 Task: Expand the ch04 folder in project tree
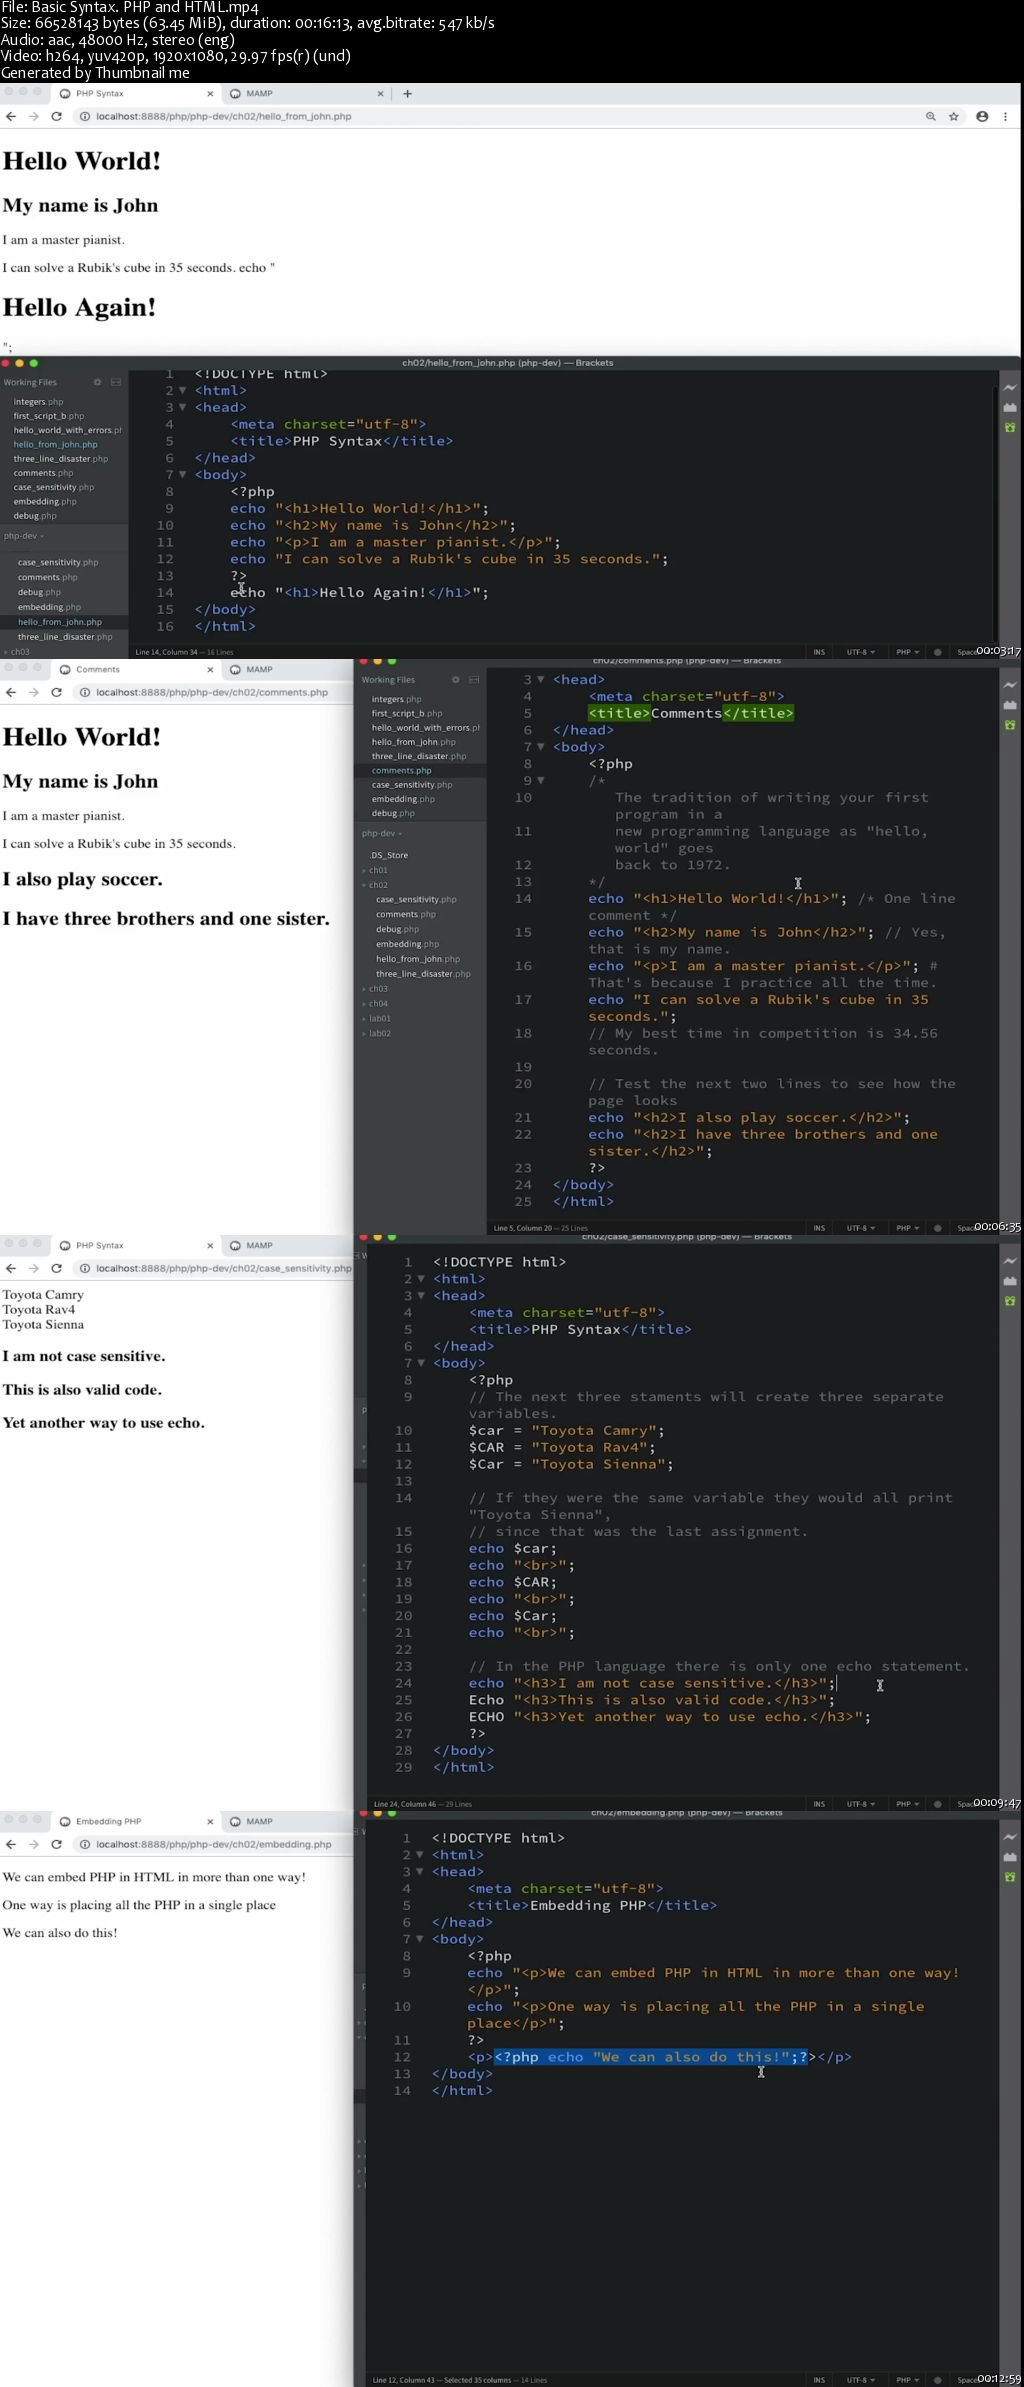(x=376, y=1004)
